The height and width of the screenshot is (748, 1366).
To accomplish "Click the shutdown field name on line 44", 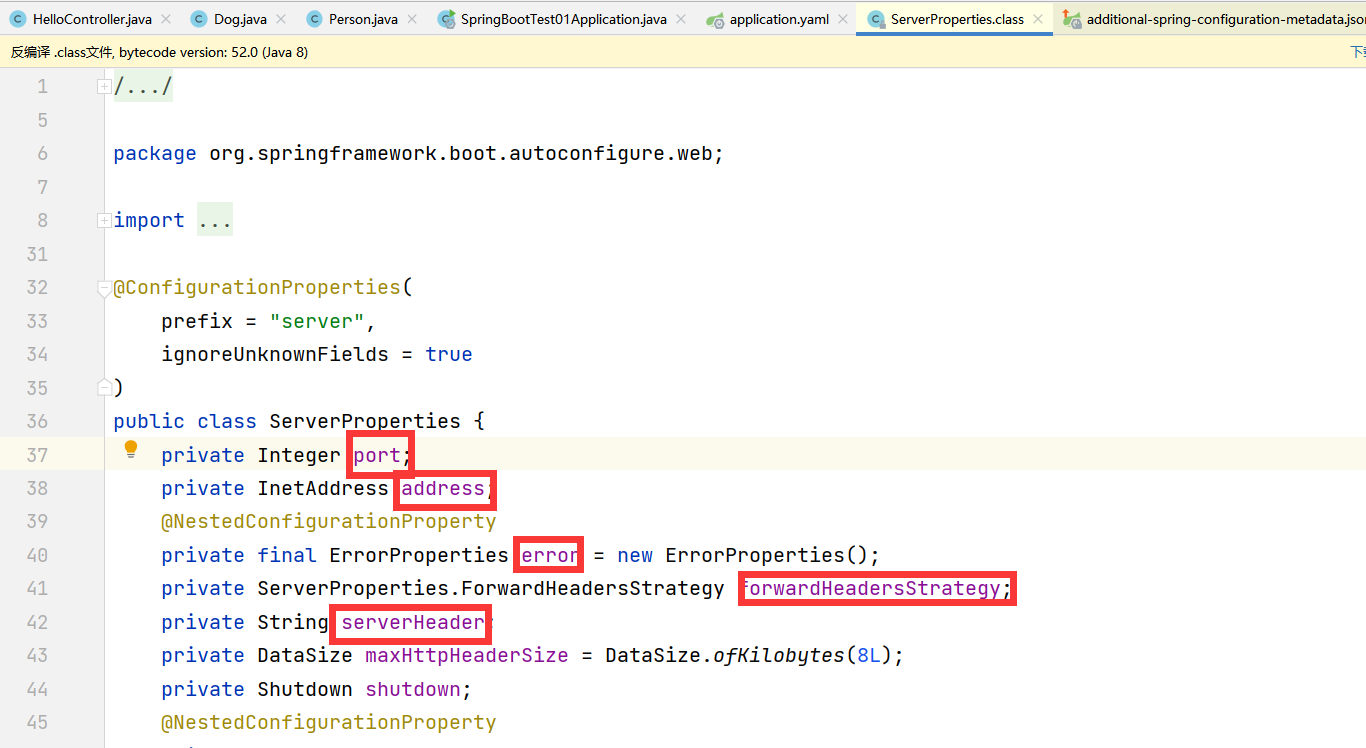I will [413, 689].
